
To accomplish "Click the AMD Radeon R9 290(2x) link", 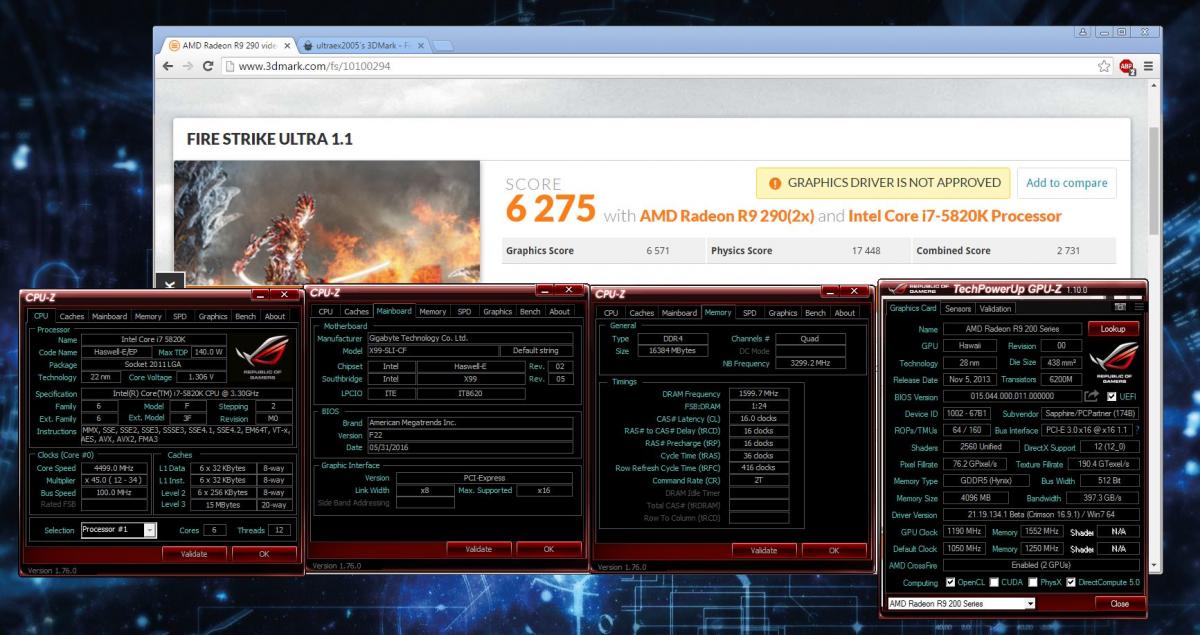I will click(x=727, y=216).
